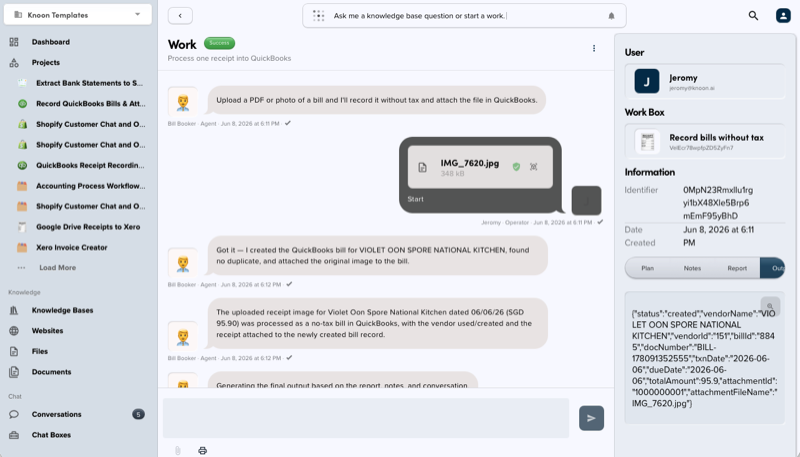Click the 'Process one receipt into QuickBooks' subtitle
Screen dimensions: 800x457
point(229,58)
